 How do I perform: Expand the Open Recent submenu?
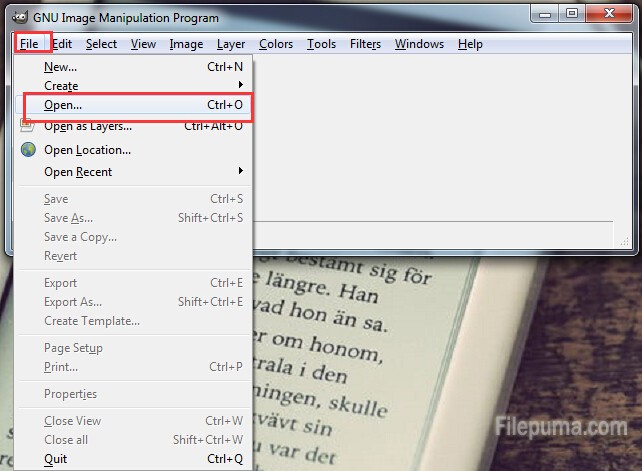(240, 172)
